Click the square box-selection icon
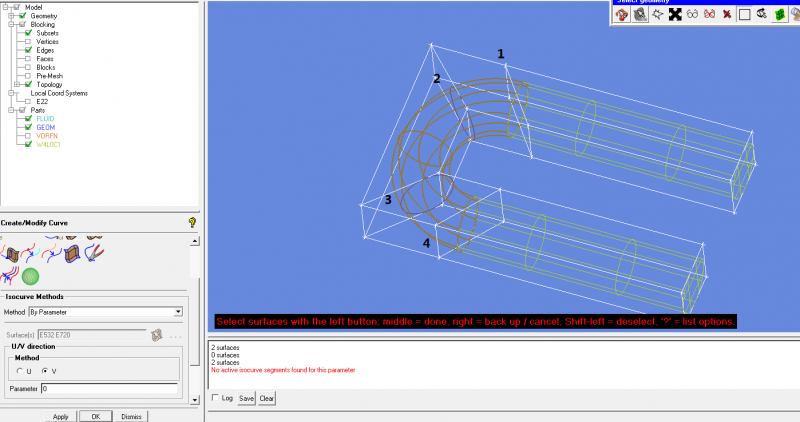800x422 pixels. click(744, 14)
